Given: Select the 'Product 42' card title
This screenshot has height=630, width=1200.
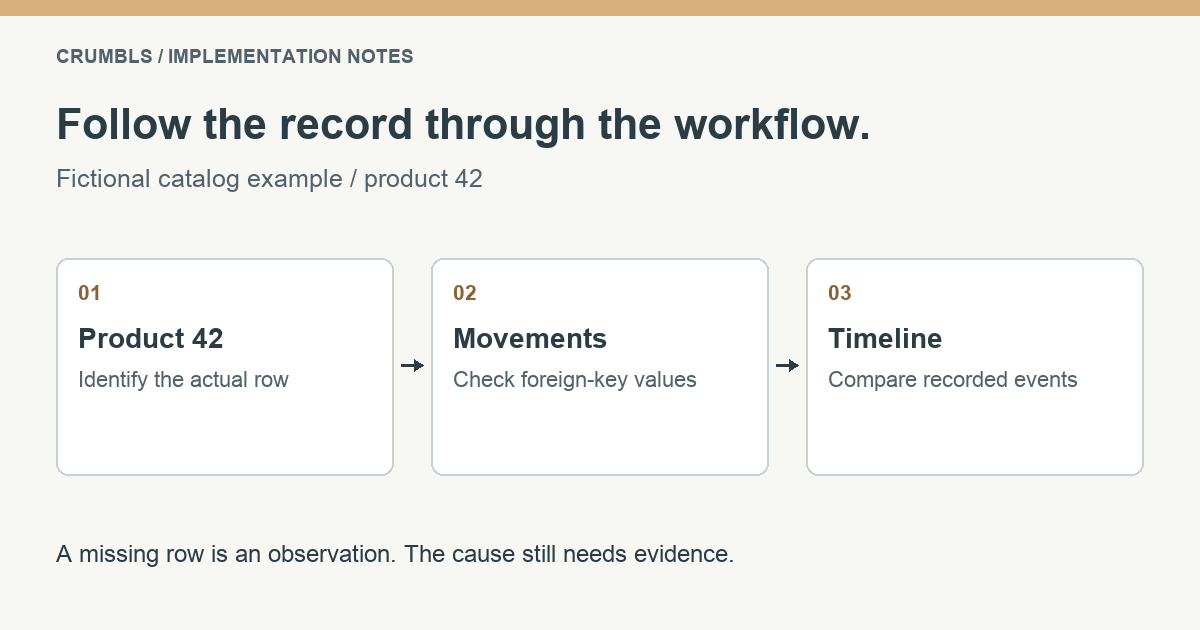Looking at the screenshot, I should [151, 339].
